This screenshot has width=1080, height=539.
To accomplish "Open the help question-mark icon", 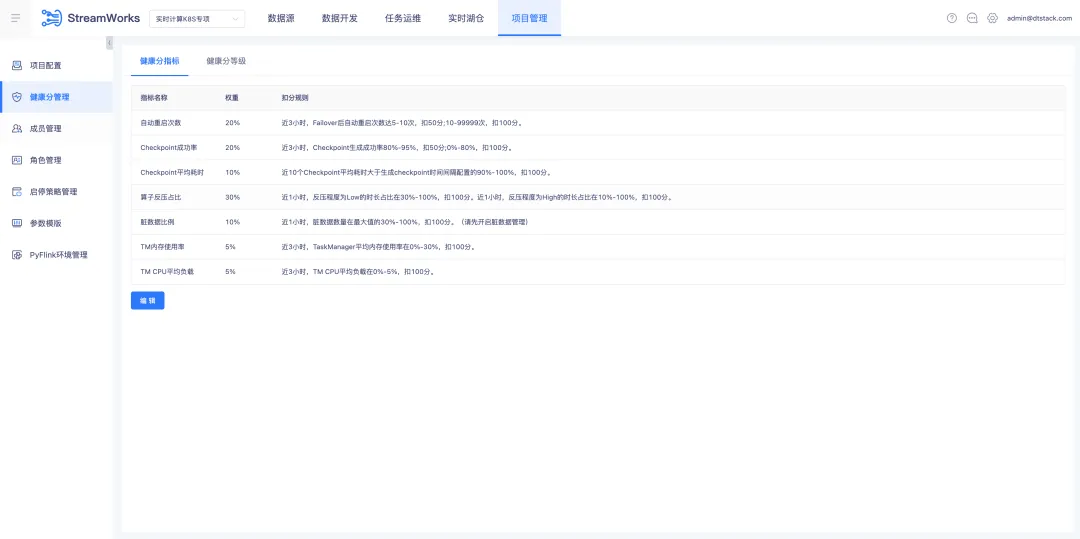I will click(952, 19).
